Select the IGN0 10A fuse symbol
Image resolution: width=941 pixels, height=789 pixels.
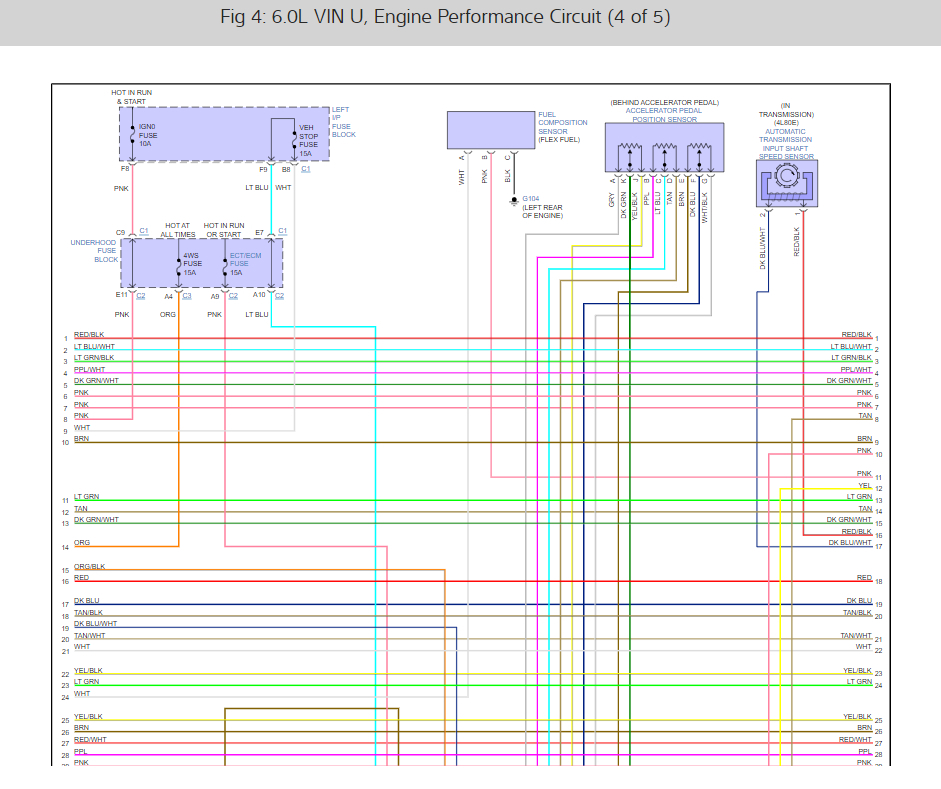pyautogui.click(x=133, y=135)
